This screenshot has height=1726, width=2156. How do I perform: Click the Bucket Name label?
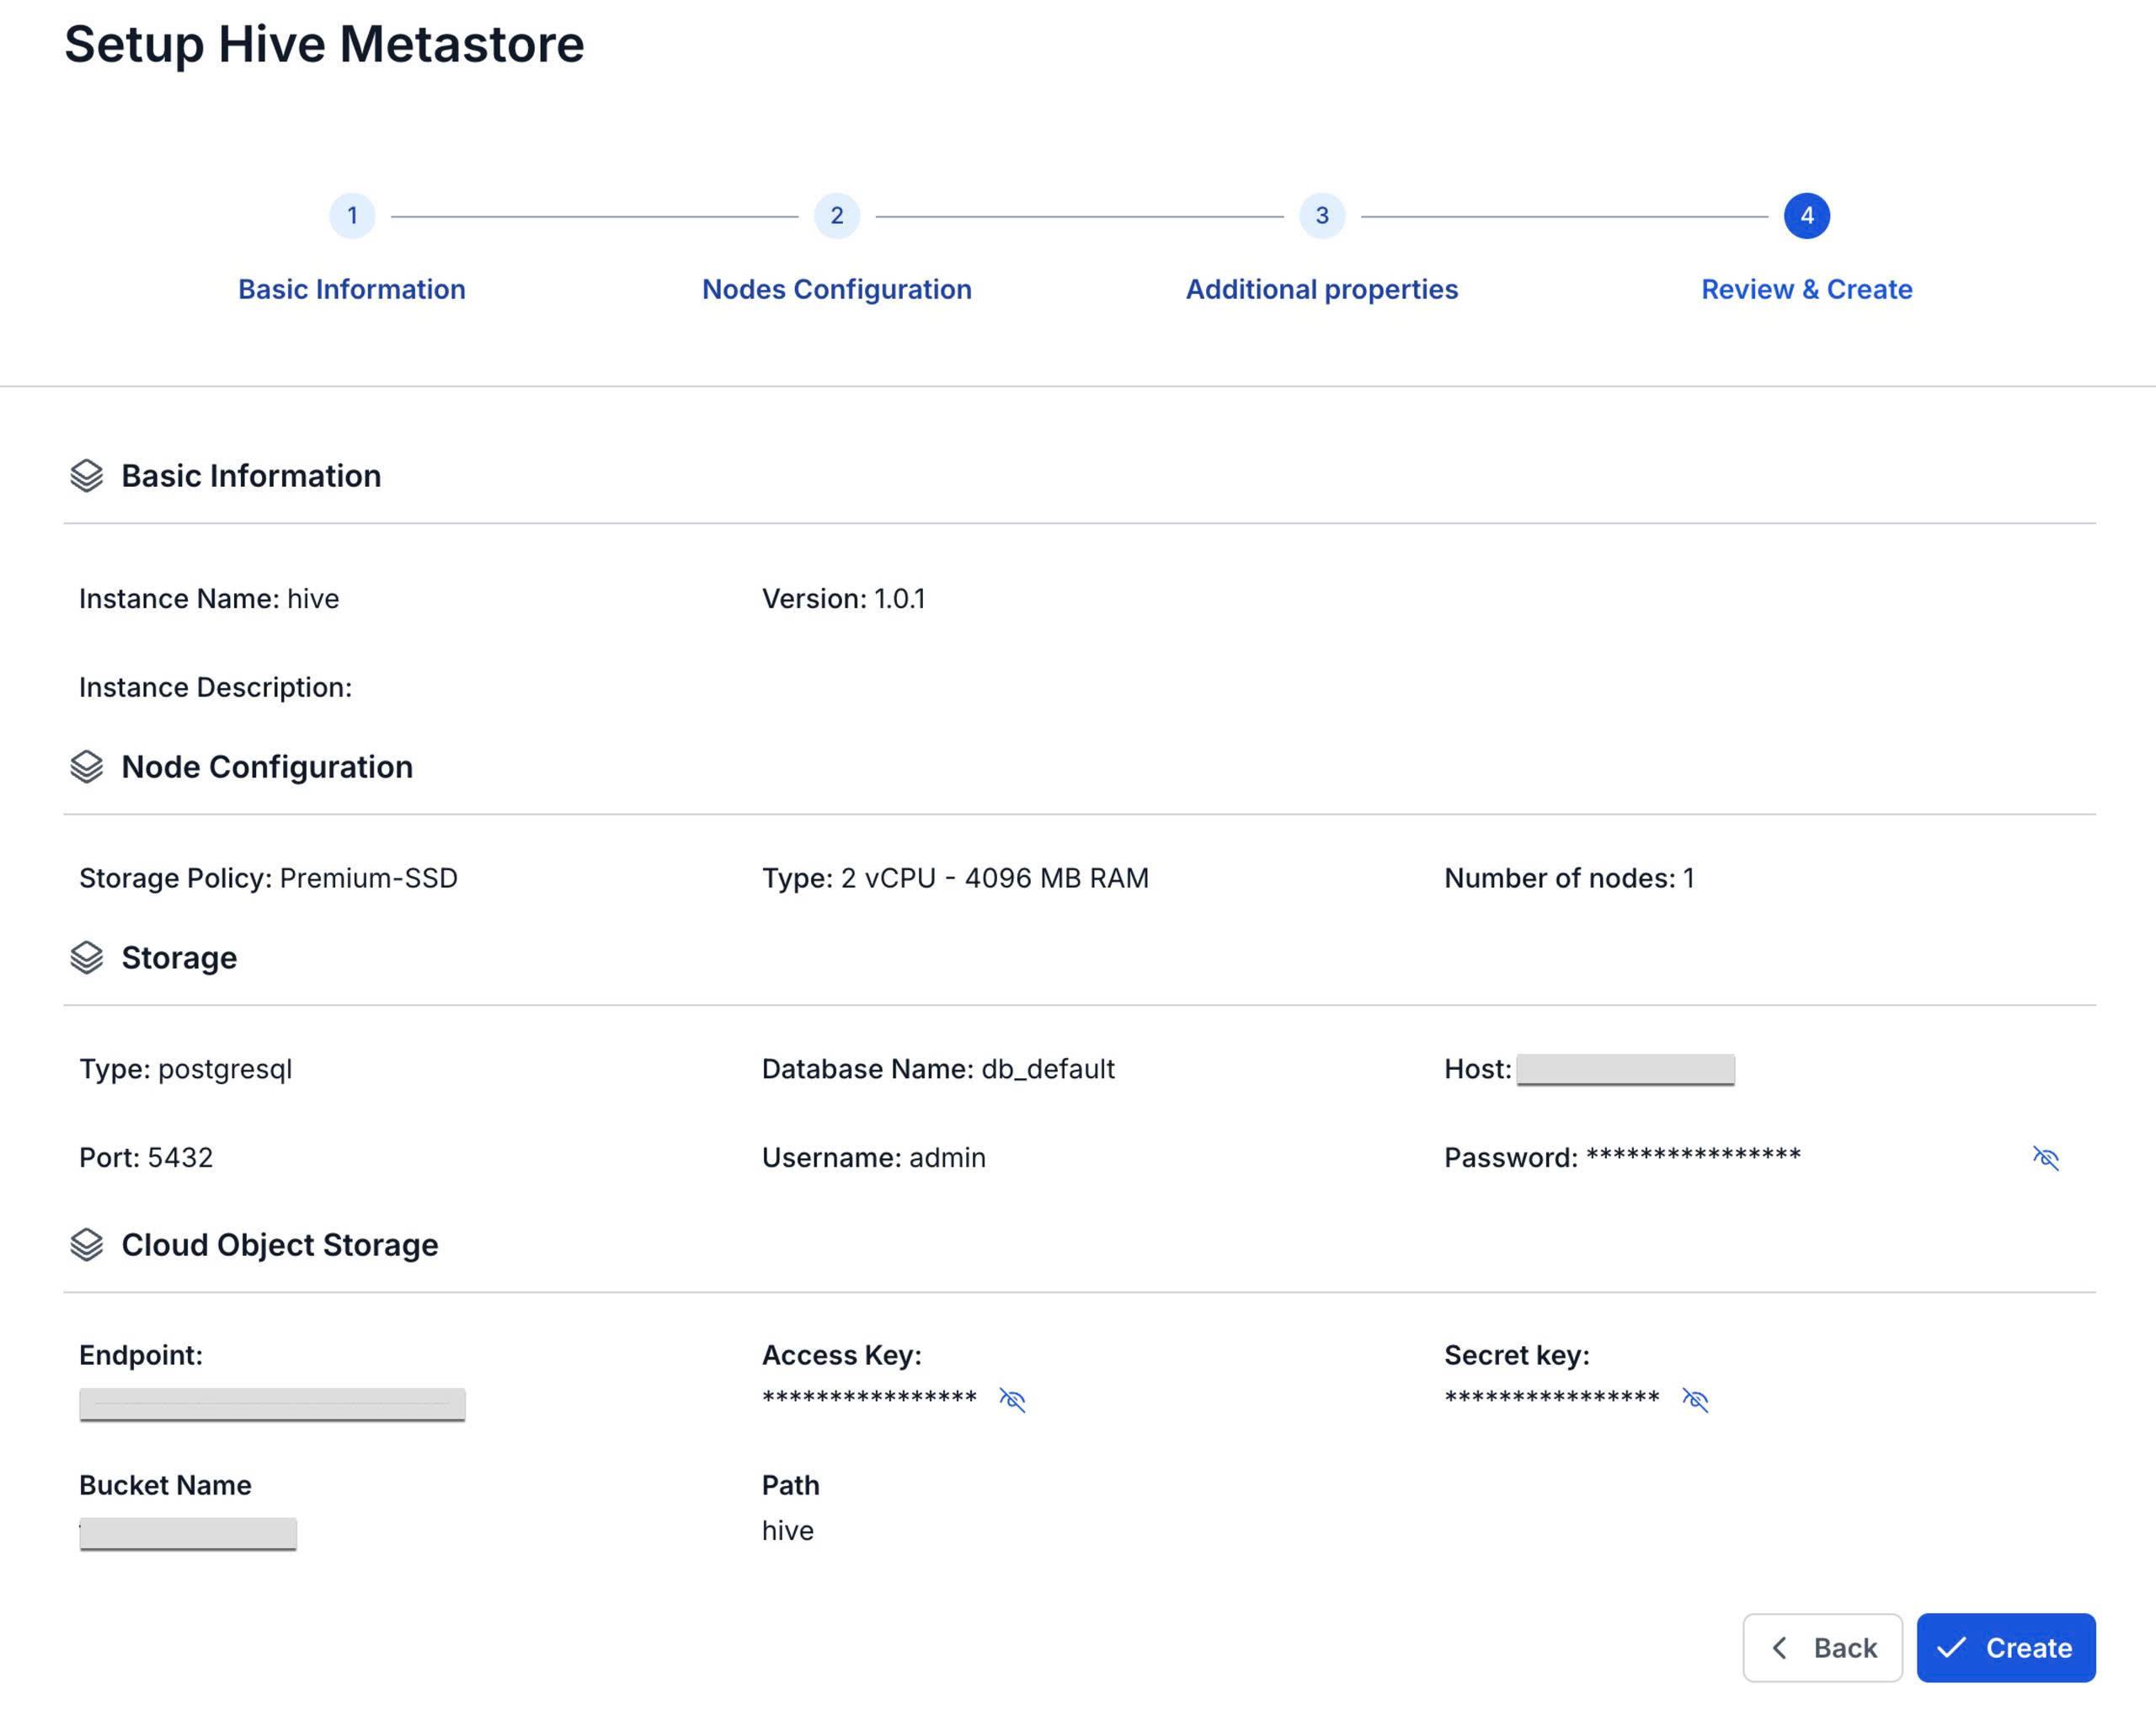coord(165,1485)
